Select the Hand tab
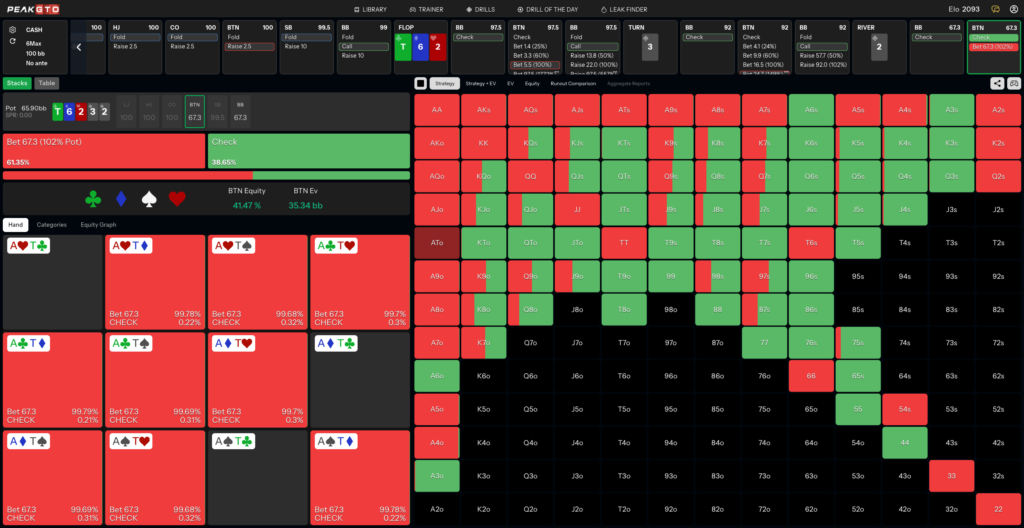 pos(16,225)
